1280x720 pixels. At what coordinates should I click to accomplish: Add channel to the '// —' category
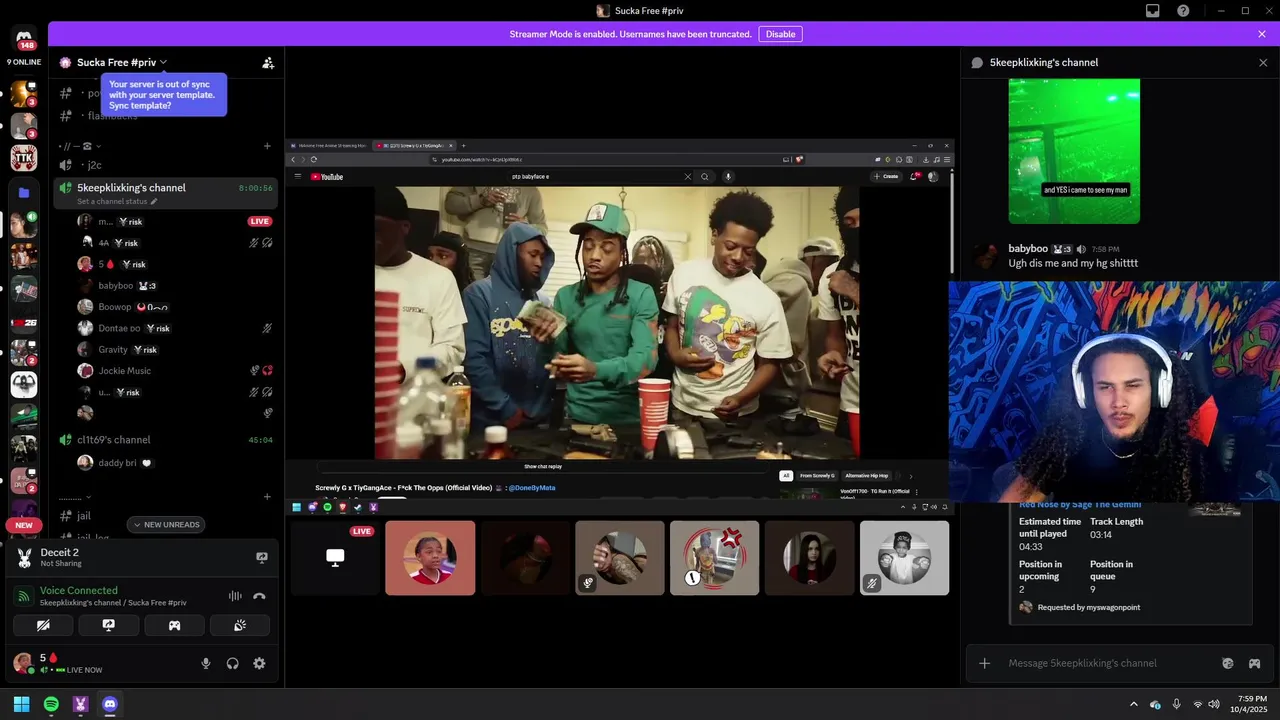pyautogui.click(x=267, y=146)
